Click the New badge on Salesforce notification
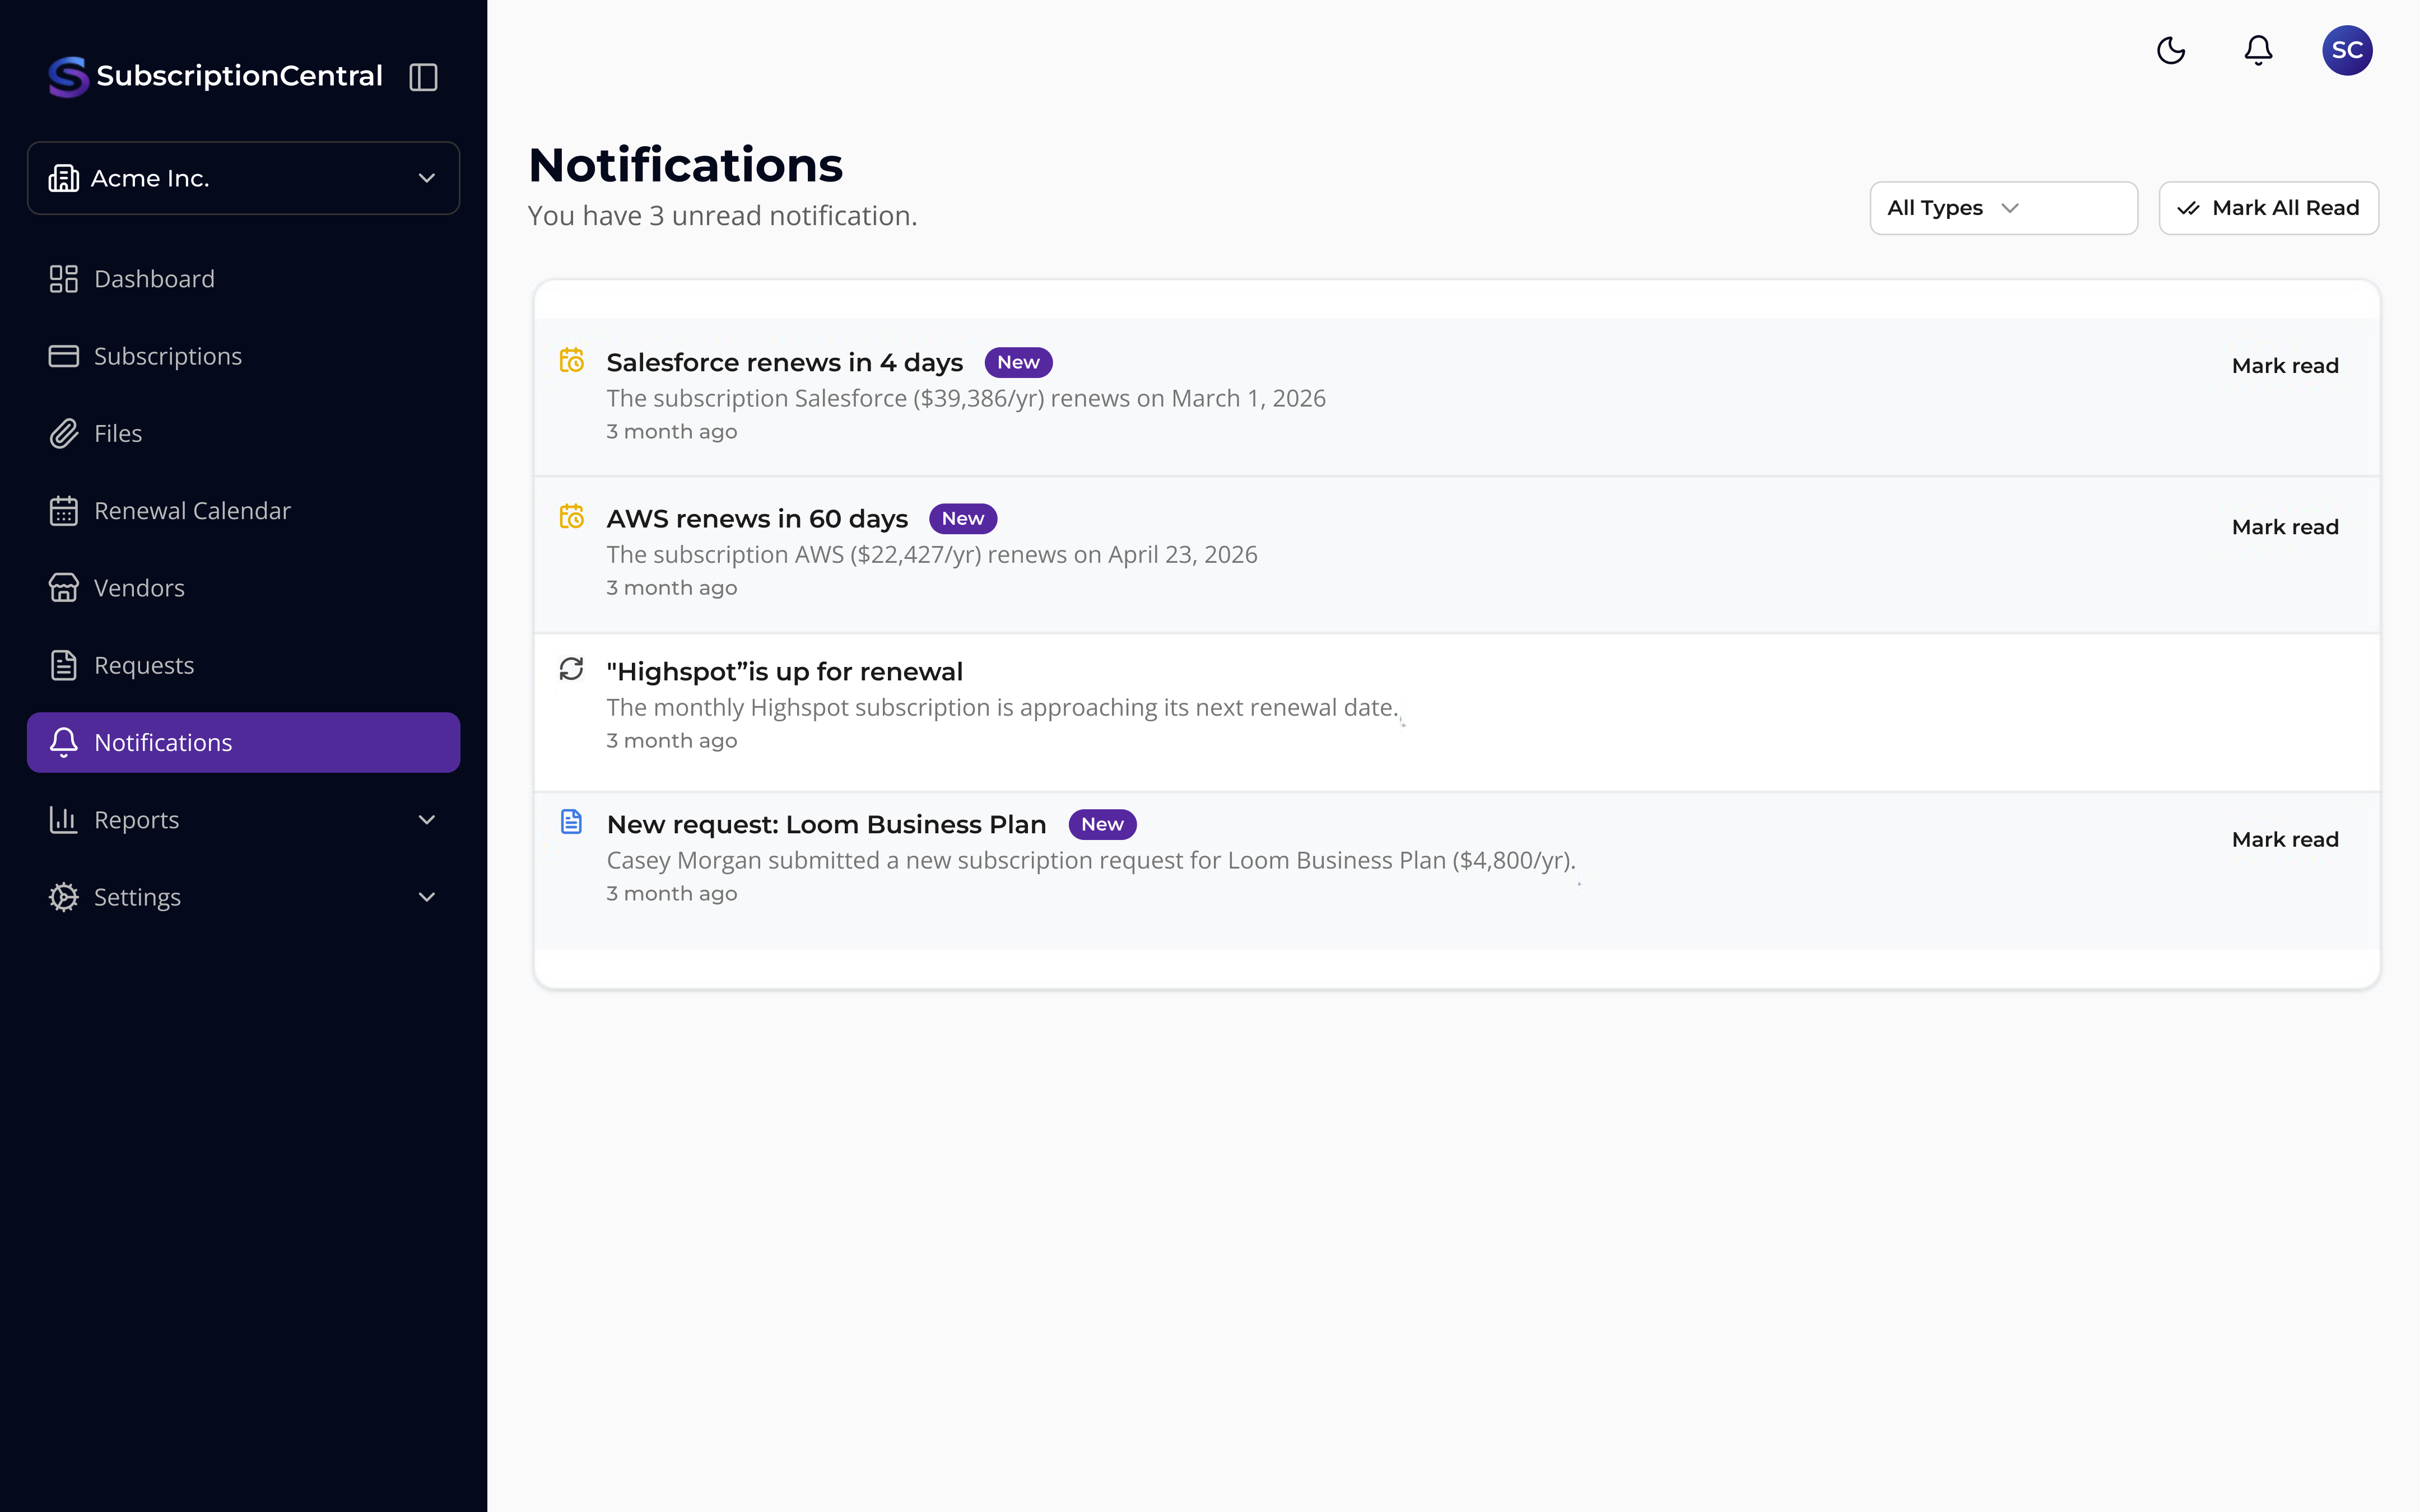 (1018, 363)
